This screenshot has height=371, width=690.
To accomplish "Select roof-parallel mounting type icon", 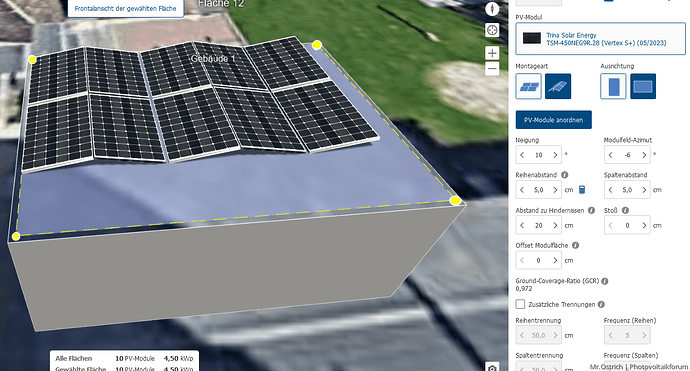I will pyautogui.click(x=529, y=86).
